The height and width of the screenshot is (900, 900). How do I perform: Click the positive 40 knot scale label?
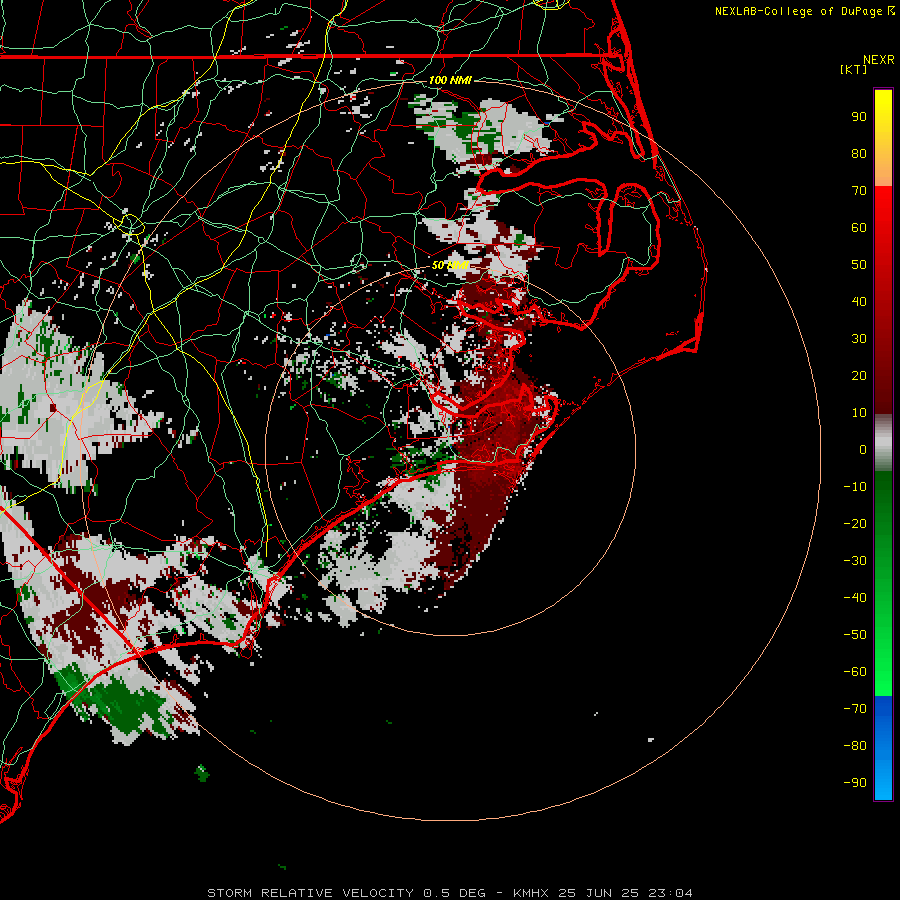tap(859, 302)
